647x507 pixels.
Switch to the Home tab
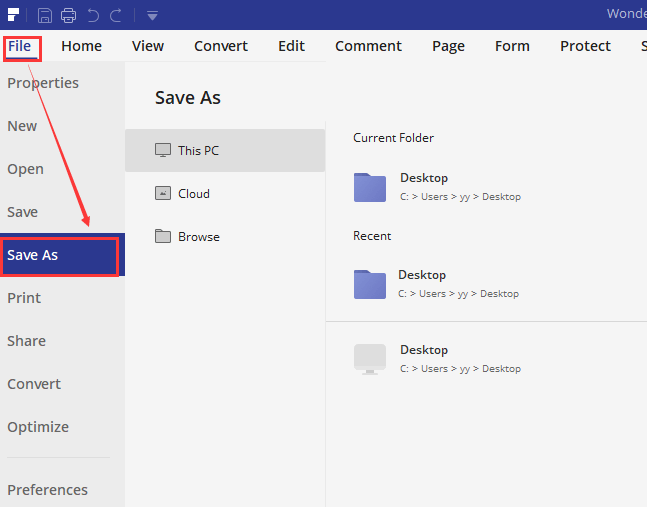coord(81,46)
